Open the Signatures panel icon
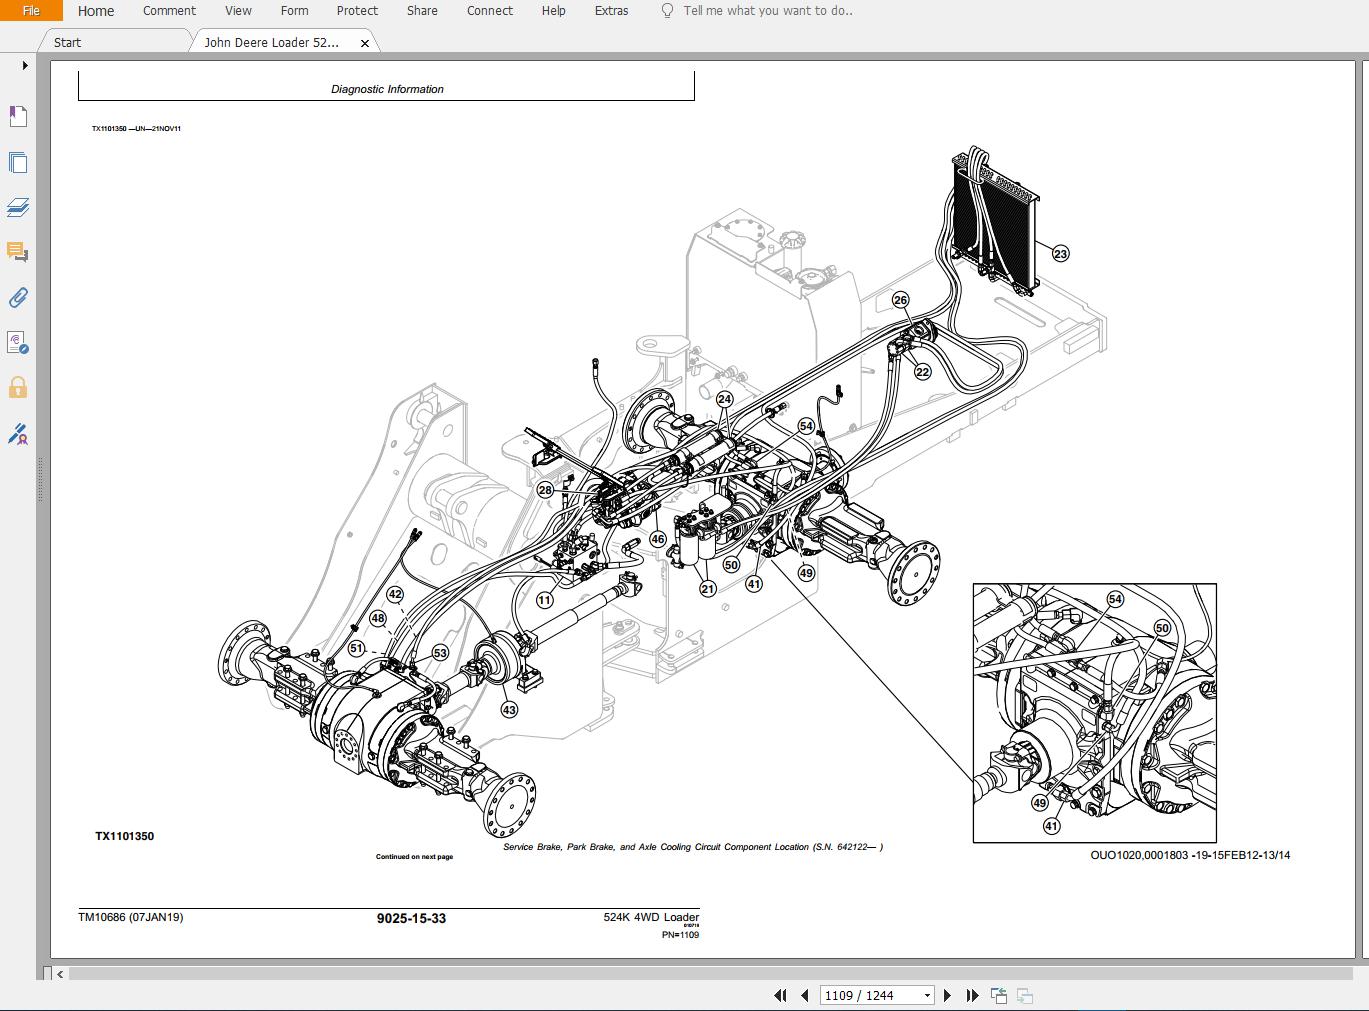The height and width of the screenshot is (1011, 1369). click(x=18, y=343)
